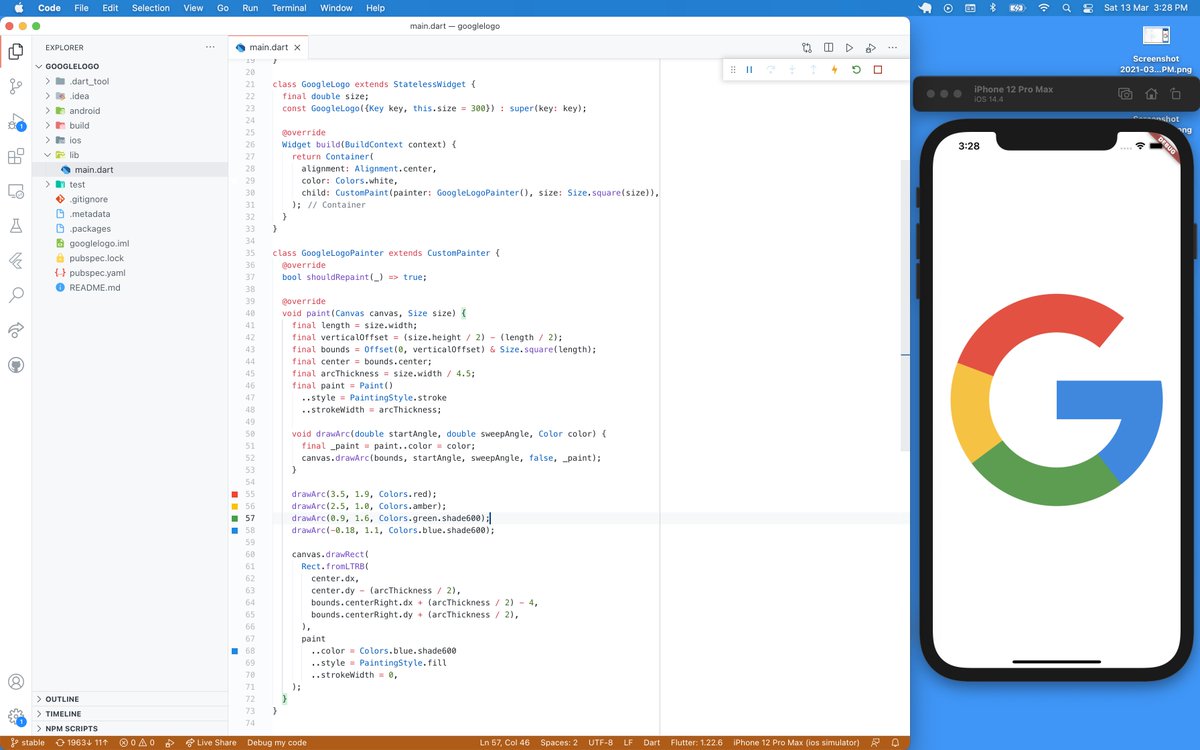The height and width of the screenshot is (750, 1200).
Task: Open the Testing beaker view
Action: tap(16, 226)
